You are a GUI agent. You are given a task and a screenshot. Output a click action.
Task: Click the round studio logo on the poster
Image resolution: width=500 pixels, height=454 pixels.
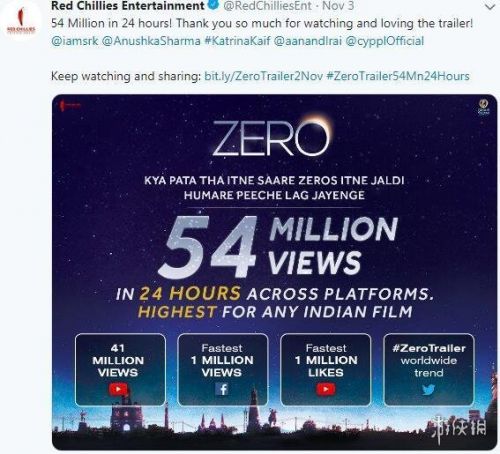(483, 107)
